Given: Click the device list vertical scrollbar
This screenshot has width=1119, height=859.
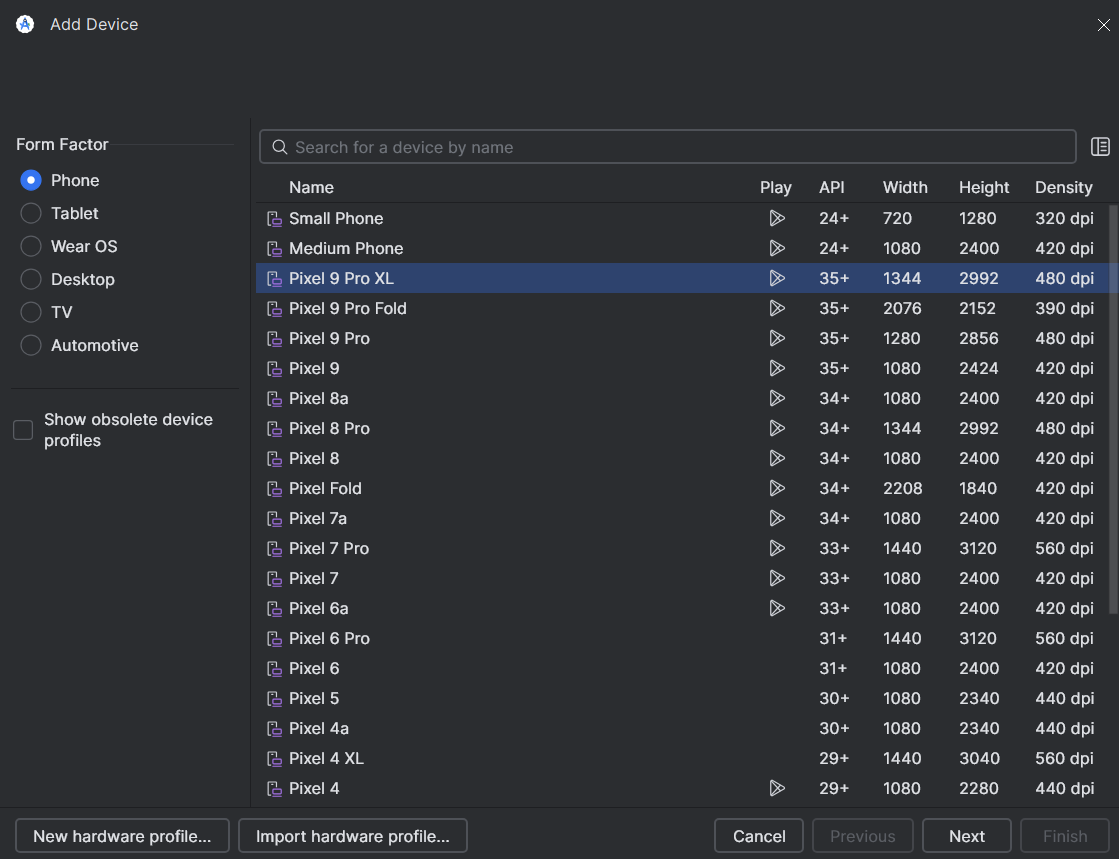Looking at the screenshot, I should tap(1113, 408).
